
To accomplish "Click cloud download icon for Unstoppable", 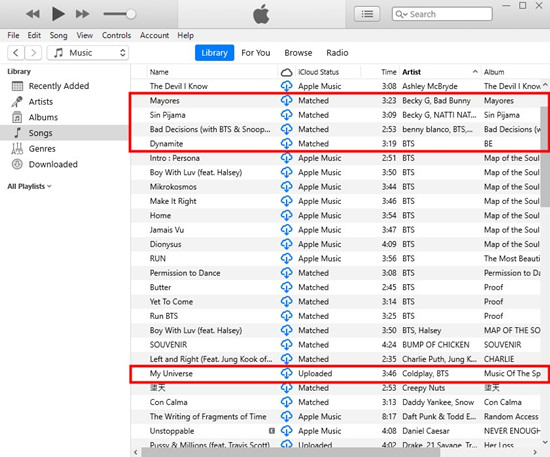I will 287,431.
